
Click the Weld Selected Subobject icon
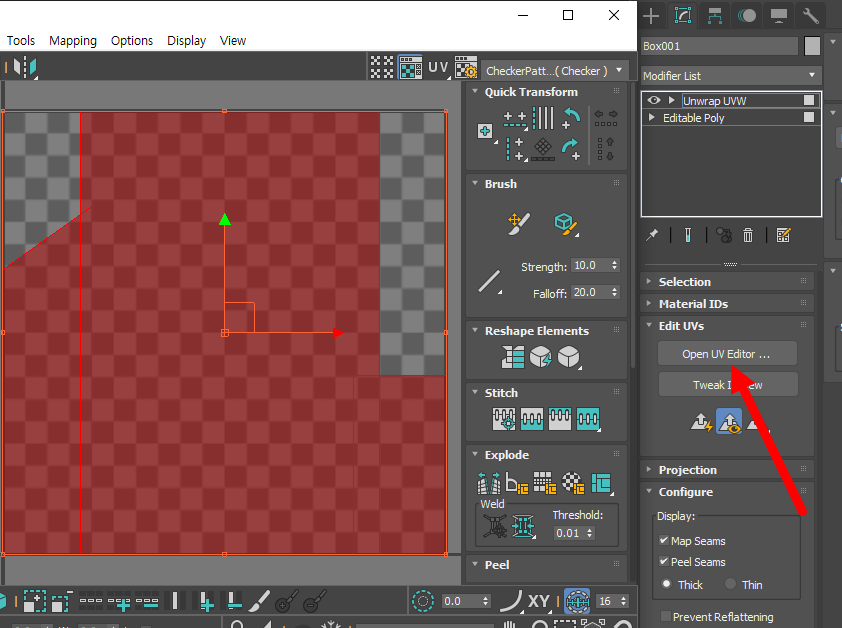[523, 526]
